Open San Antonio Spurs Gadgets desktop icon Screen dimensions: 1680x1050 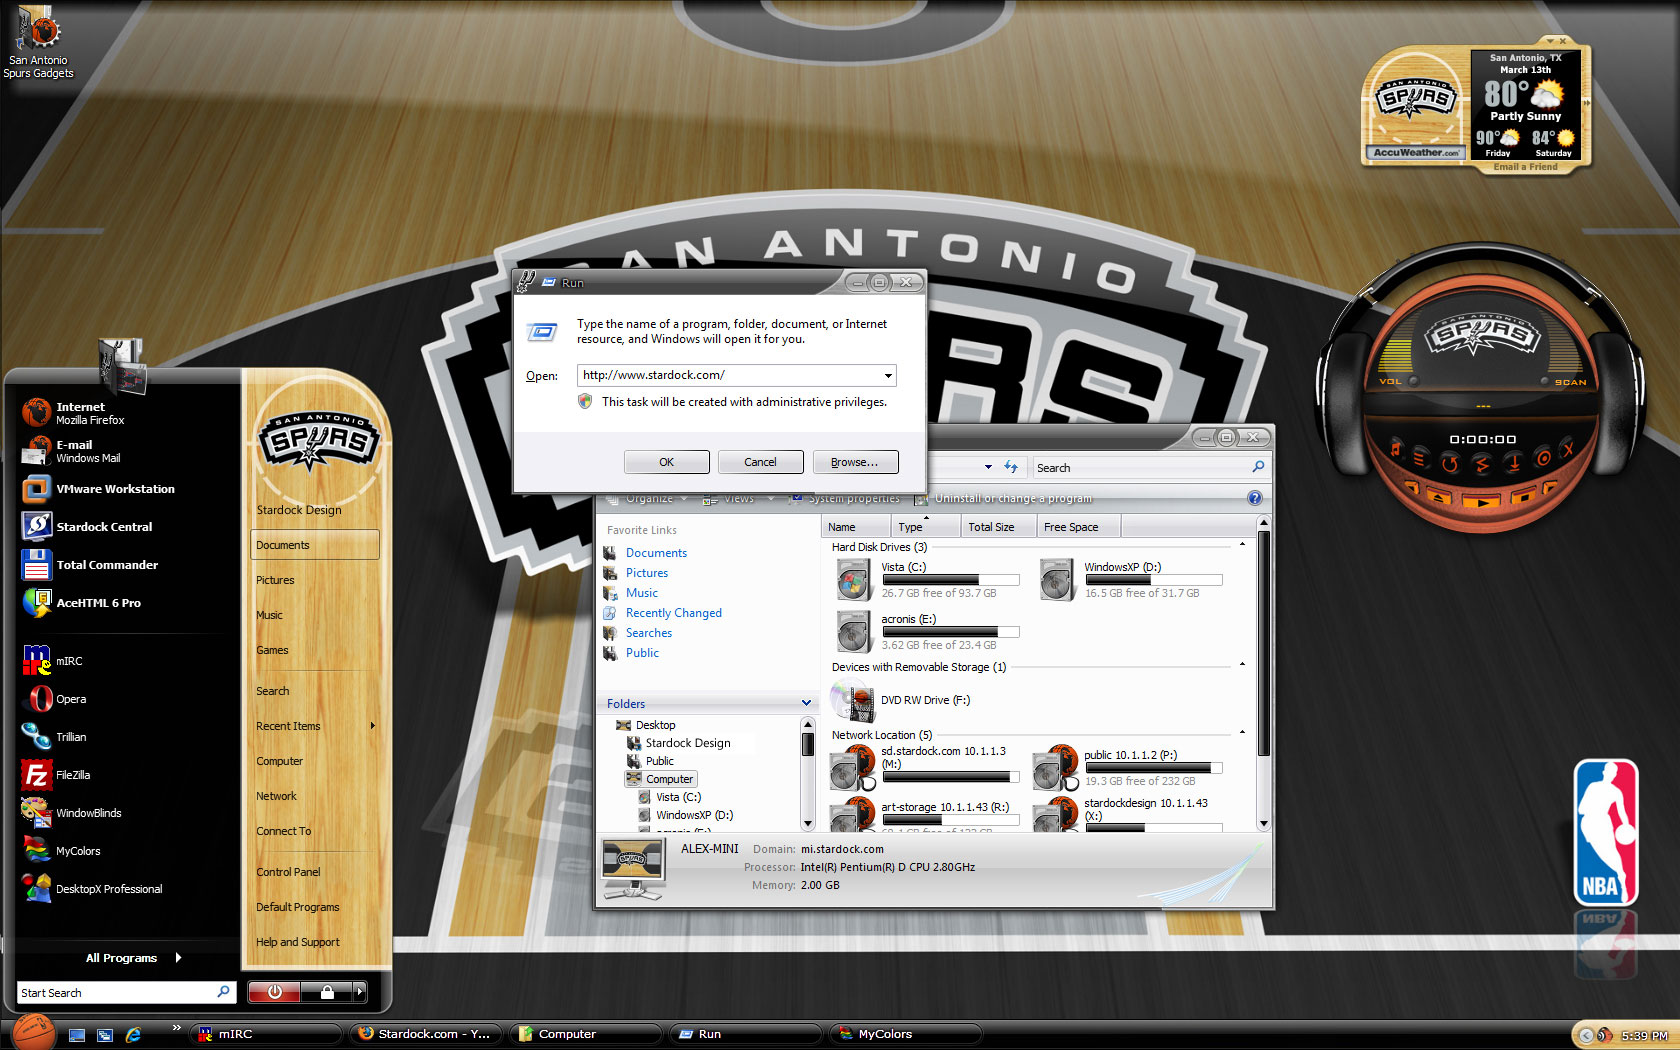[38, 42]
